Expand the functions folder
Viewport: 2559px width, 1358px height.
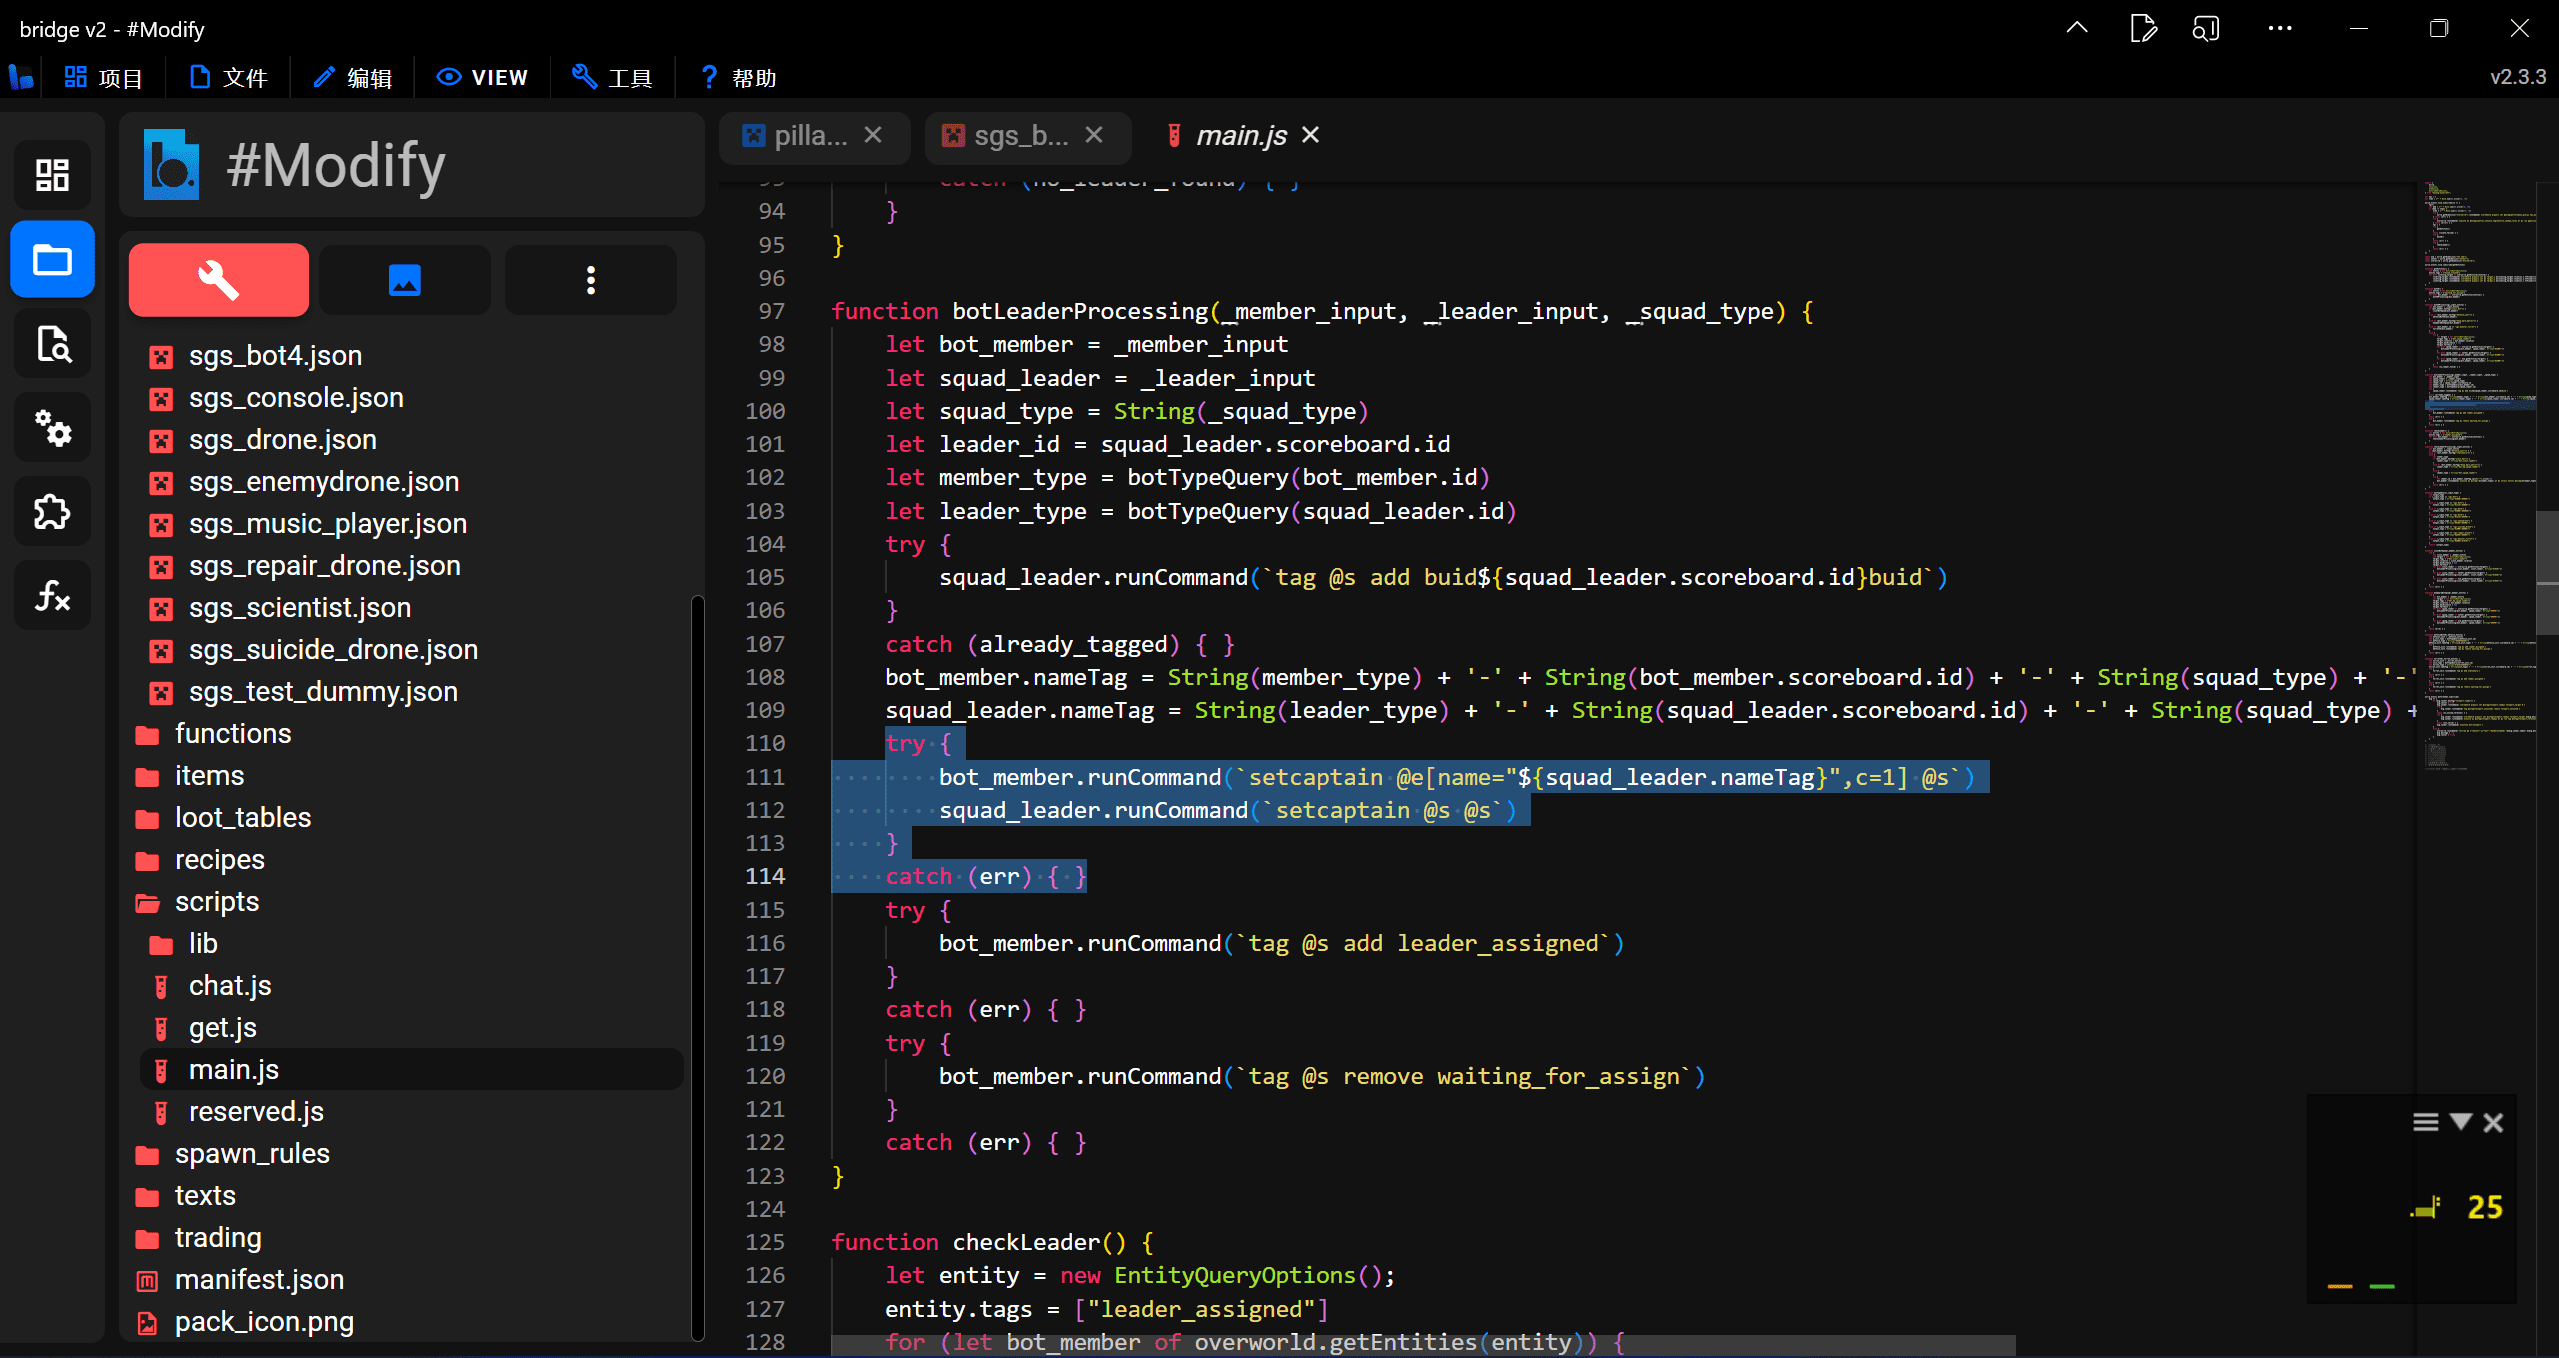405,734
